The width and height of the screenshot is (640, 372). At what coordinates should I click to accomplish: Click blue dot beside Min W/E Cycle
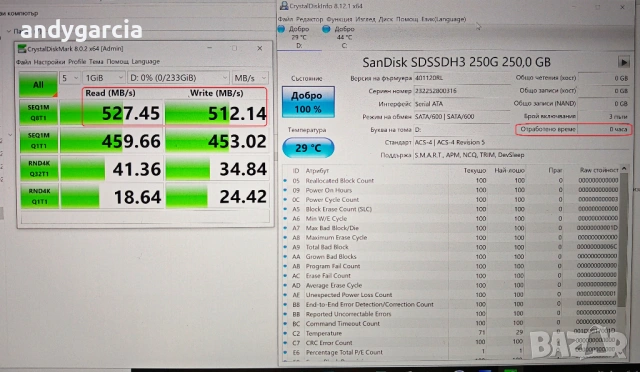(x=285, y=218)
